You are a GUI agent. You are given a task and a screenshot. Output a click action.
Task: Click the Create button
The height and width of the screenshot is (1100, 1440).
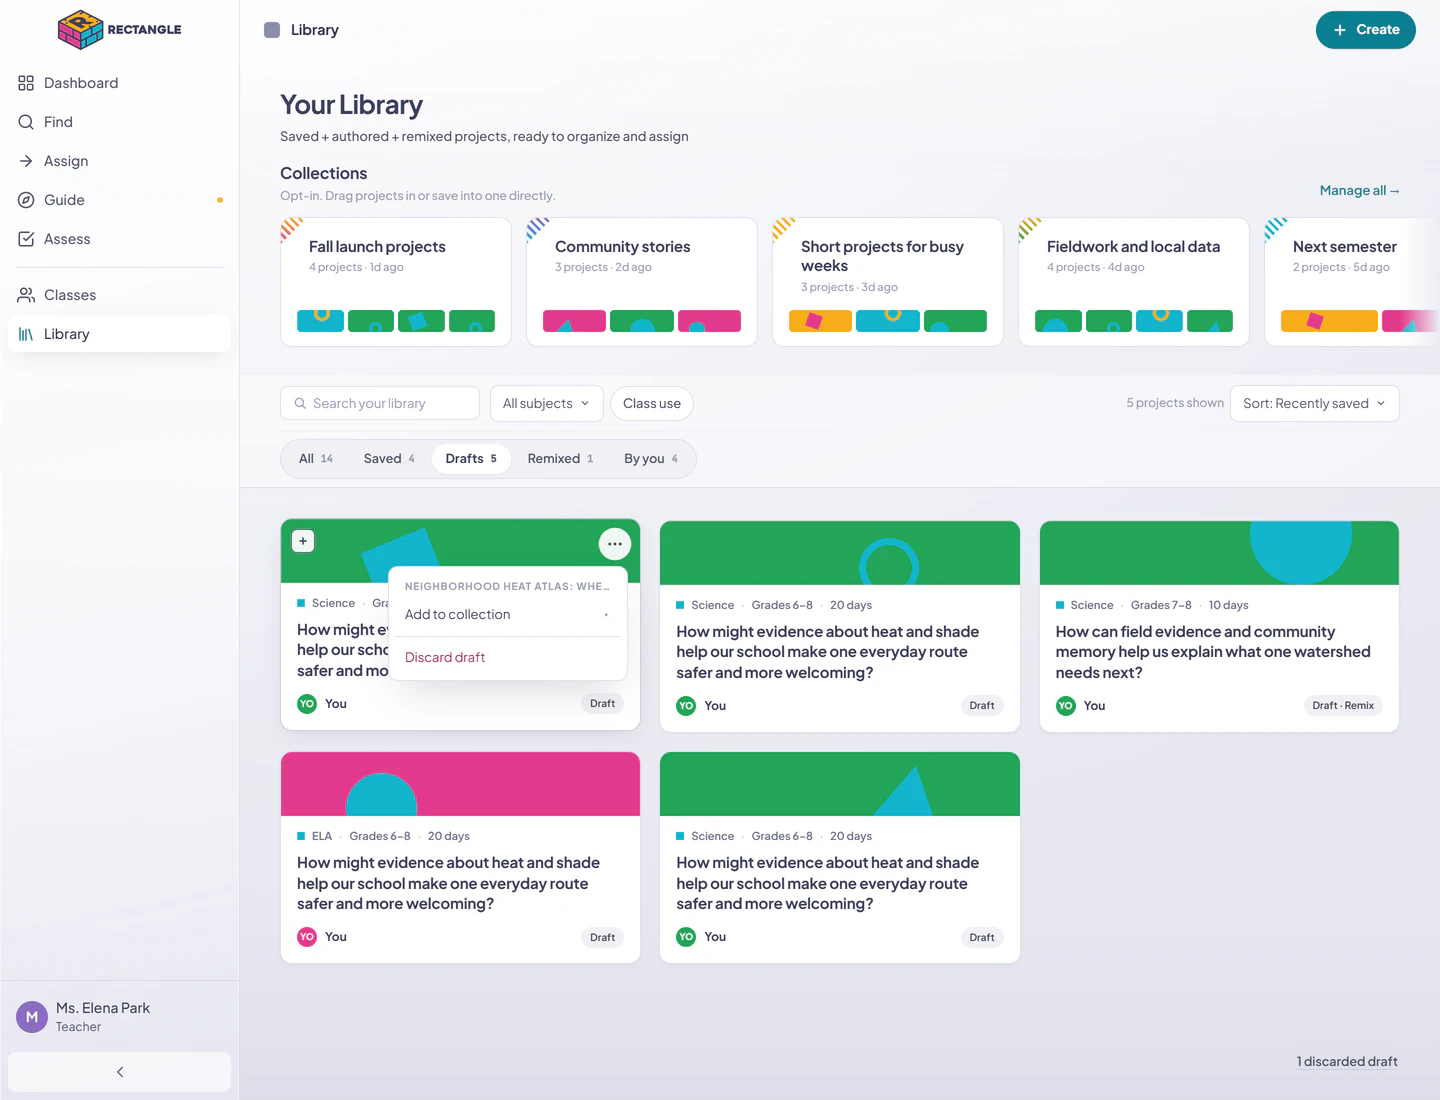click(1365, 30)
